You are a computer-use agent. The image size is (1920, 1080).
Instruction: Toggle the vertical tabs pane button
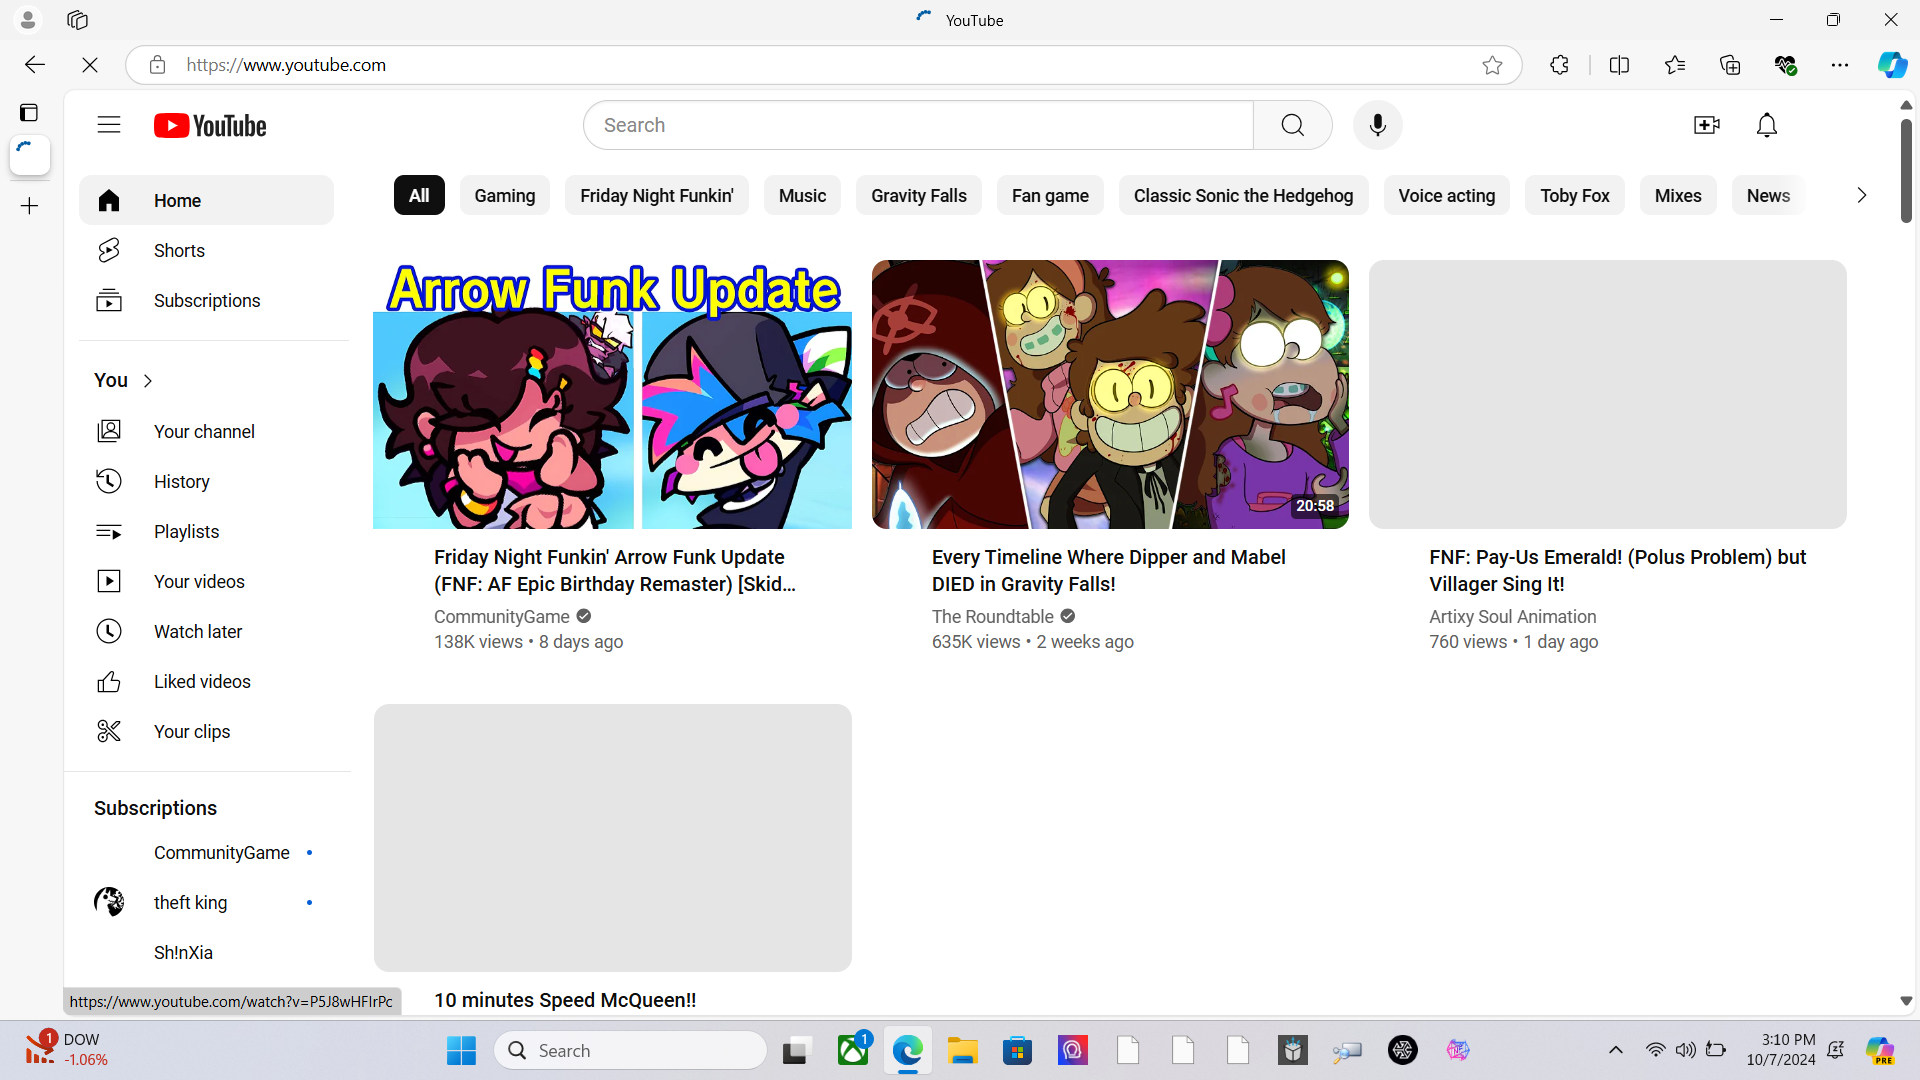pos(29,112)
